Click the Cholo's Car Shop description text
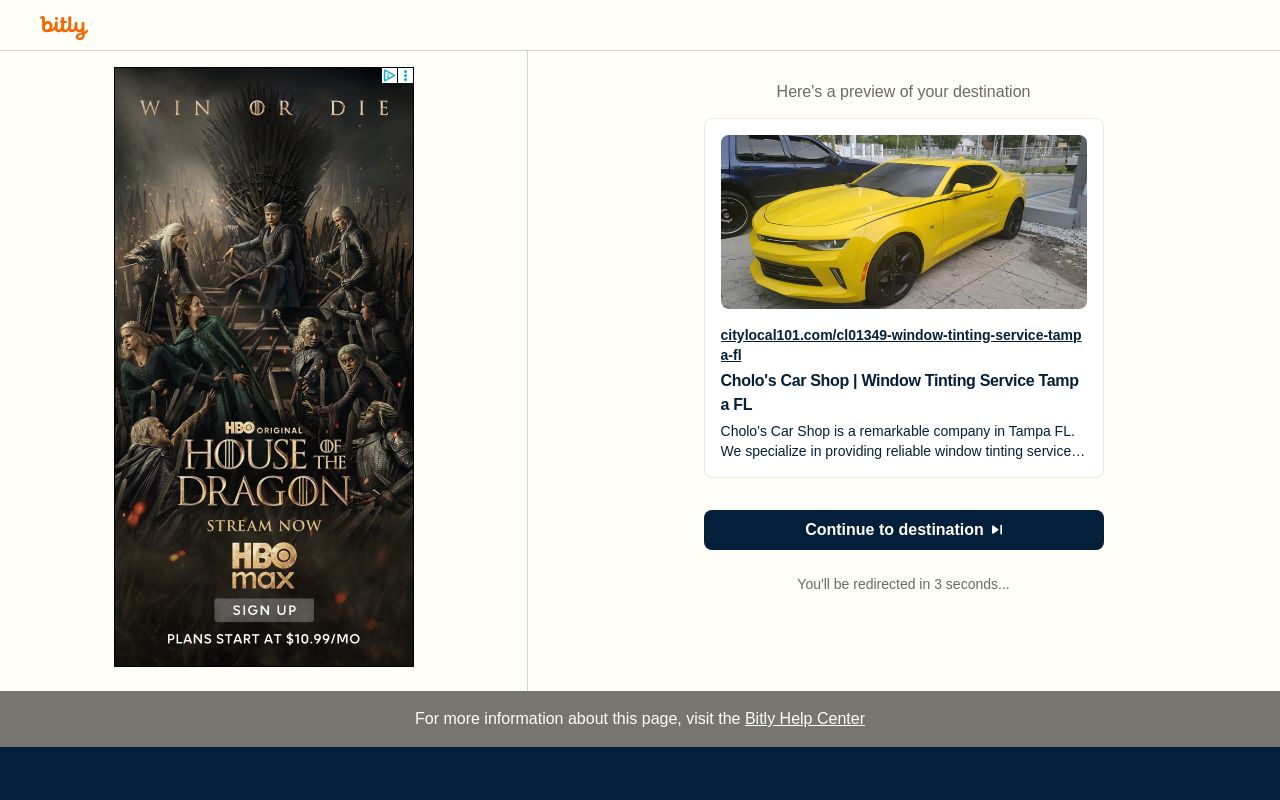 (x=902, y=441)
